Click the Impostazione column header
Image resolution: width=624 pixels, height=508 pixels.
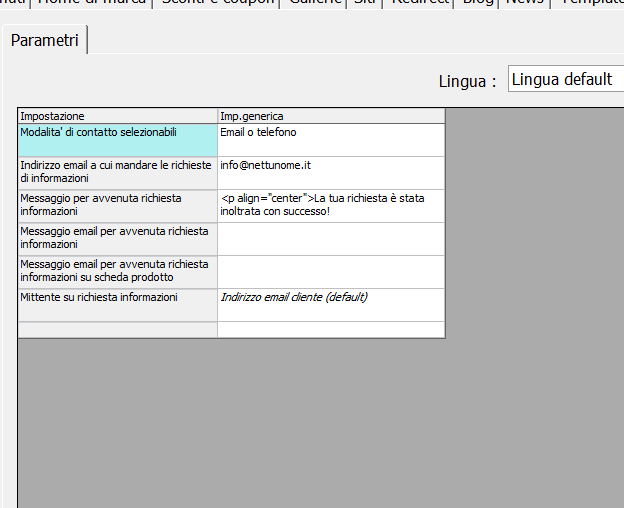click(118, 116)
